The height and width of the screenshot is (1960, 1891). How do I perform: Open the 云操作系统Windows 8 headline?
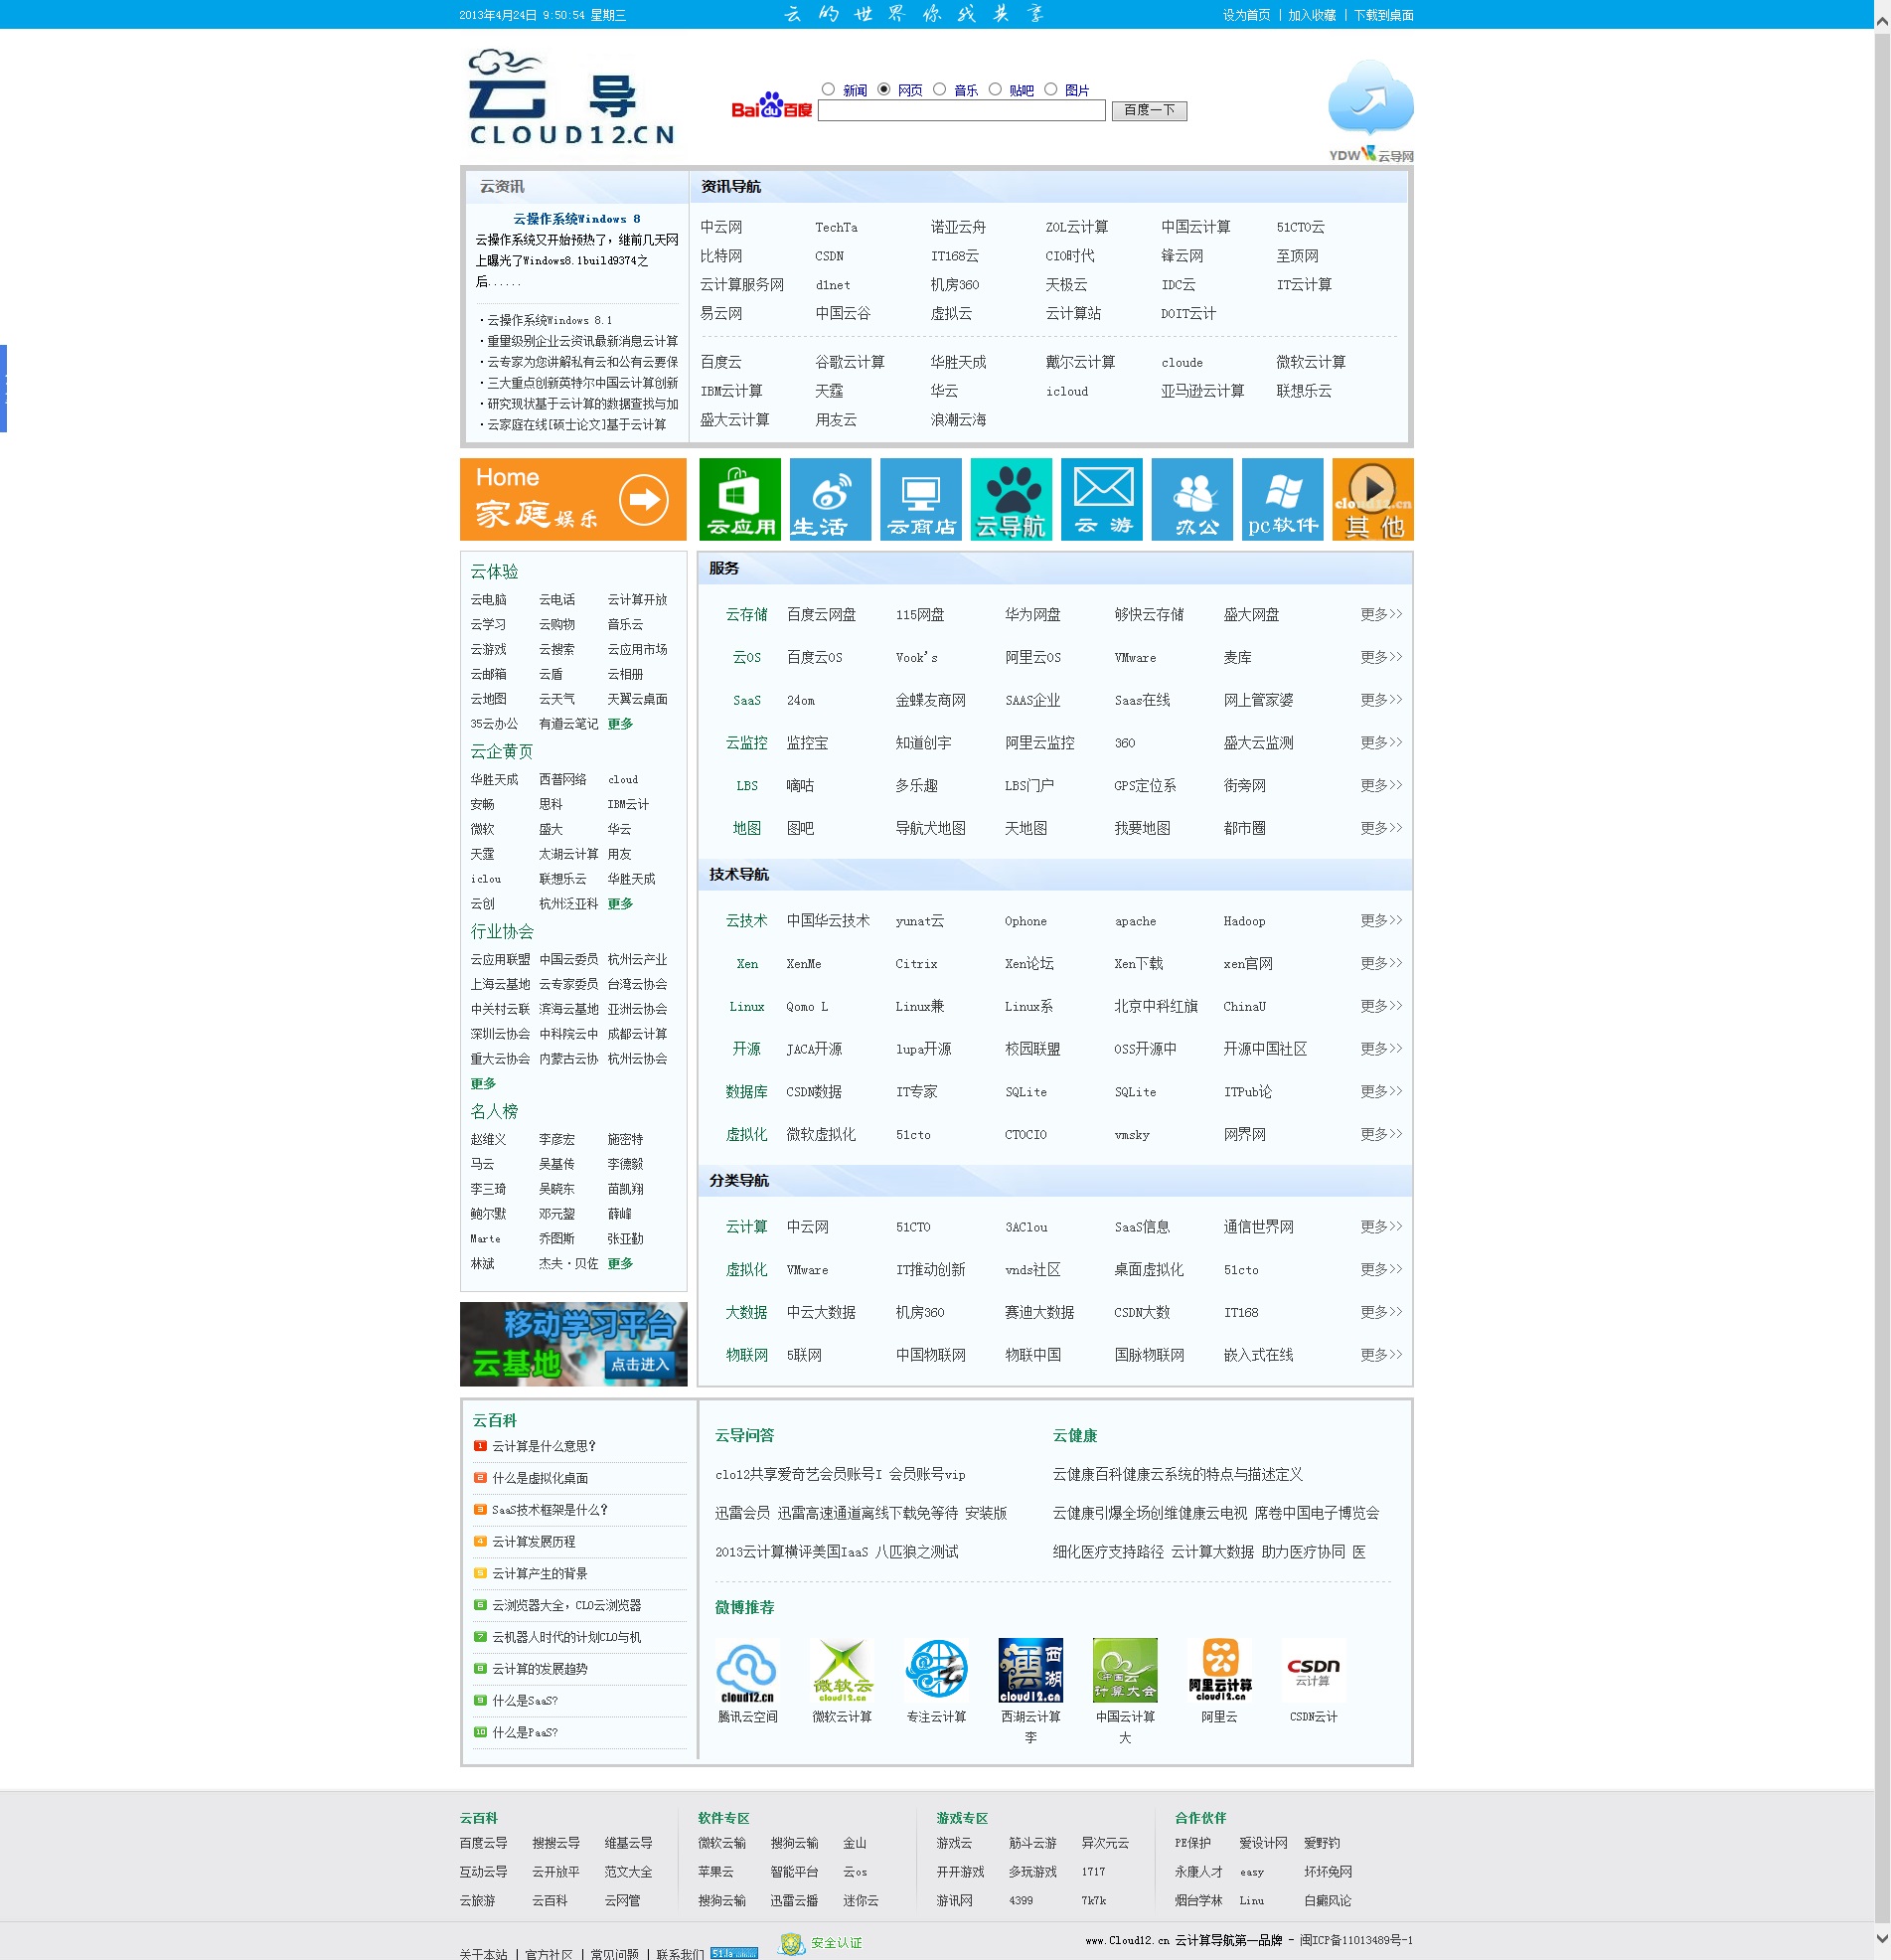[577, 219]
